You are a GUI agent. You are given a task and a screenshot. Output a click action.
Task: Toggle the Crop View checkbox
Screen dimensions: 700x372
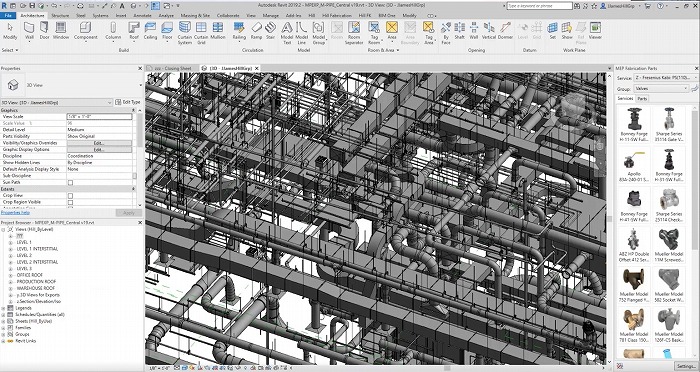(x=70, y=196)
